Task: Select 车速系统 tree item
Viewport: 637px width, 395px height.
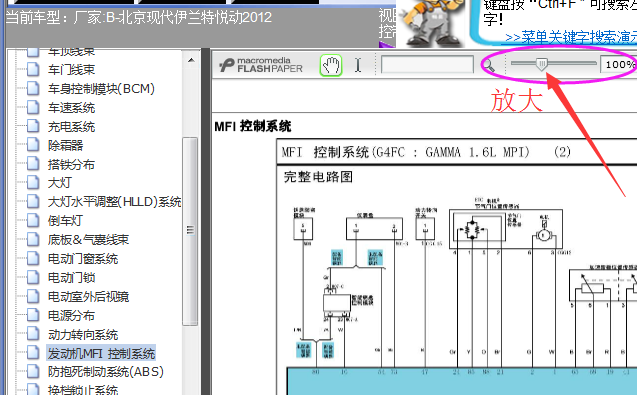Action: (72, 108)
